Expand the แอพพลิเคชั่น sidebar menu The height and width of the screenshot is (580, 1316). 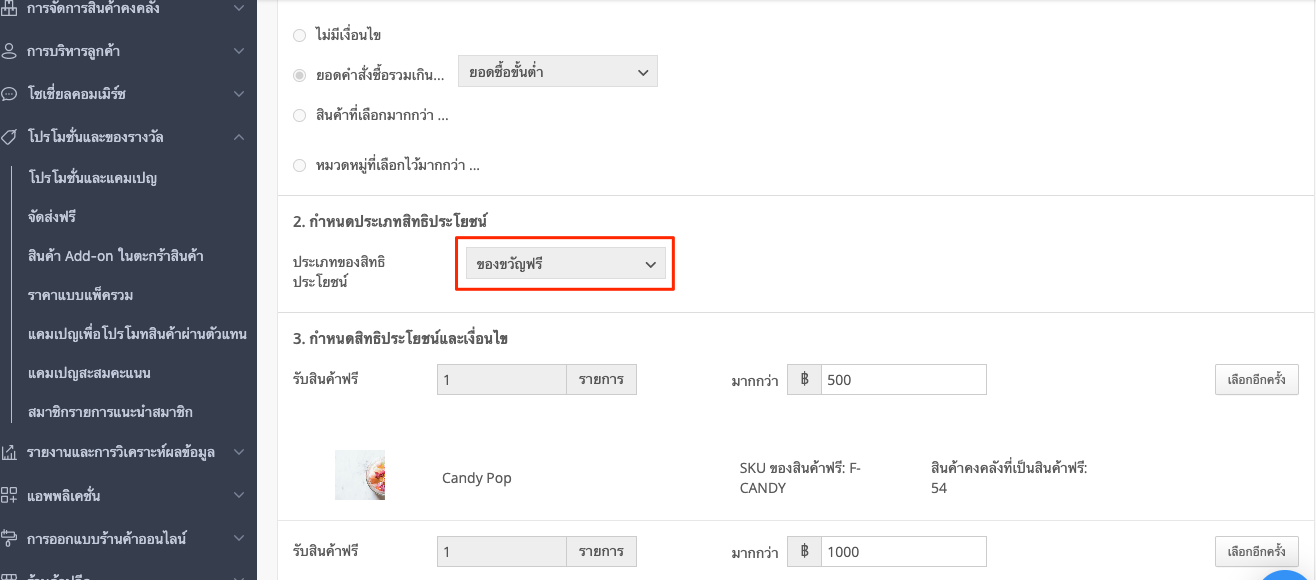point(238,495)
